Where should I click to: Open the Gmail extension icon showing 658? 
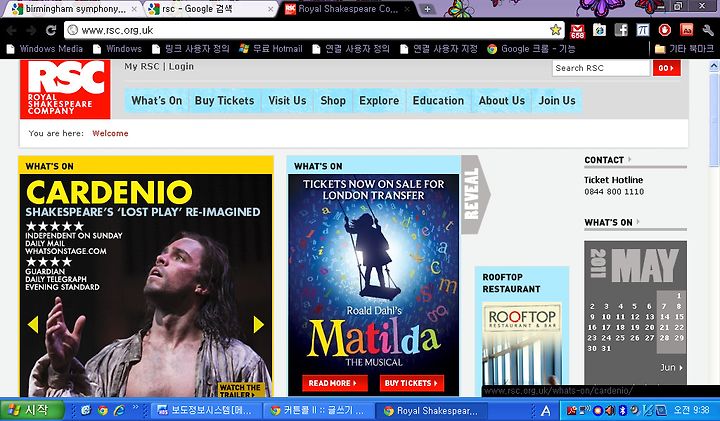click(x=577, y=31)
